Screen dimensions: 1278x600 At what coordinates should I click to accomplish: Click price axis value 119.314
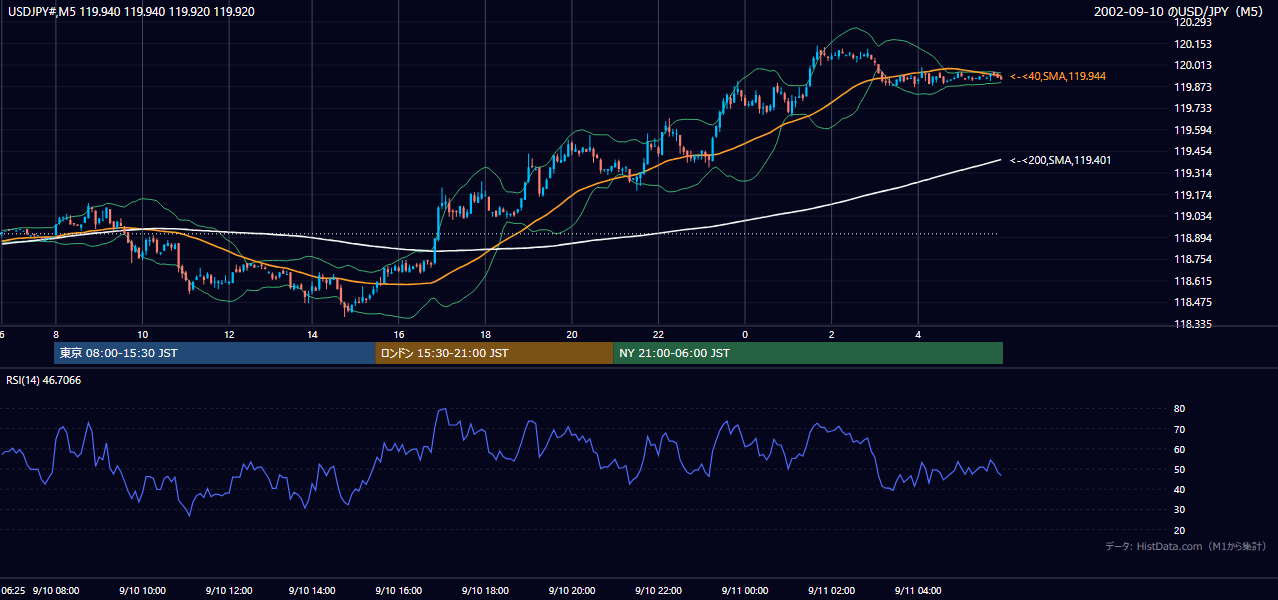[1192, 173]
